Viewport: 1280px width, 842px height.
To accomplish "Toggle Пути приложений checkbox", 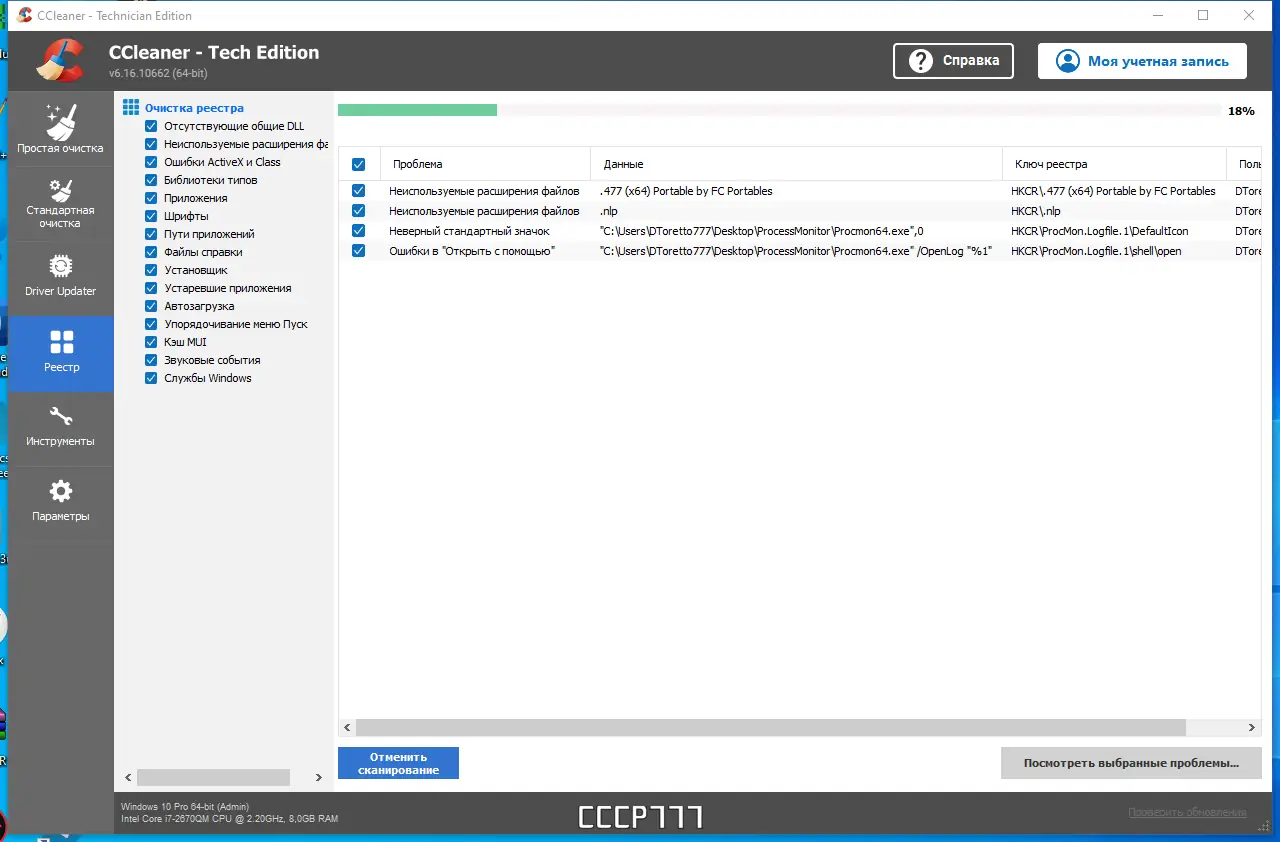I will [x=151, y=234].
